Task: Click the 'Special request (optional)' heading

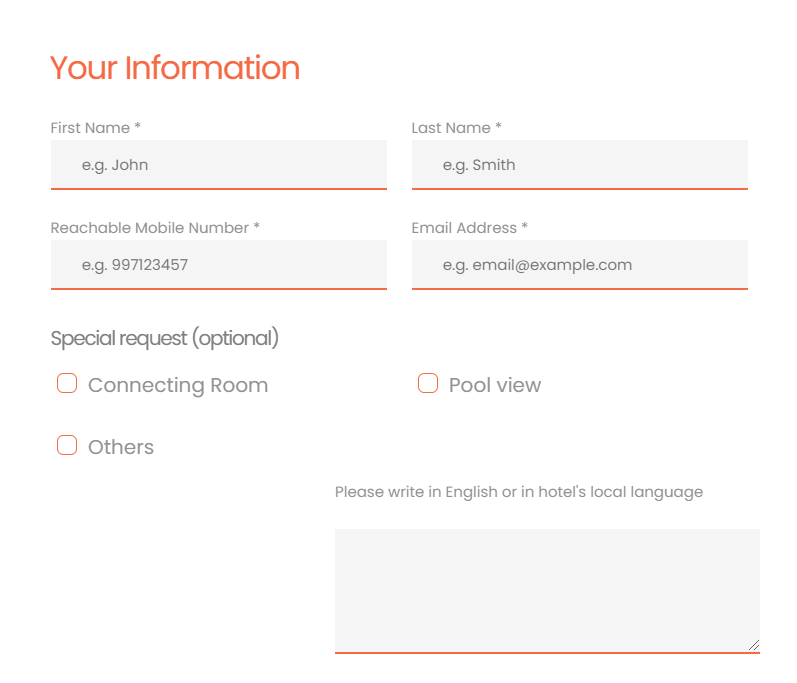Action: (x=165, y=338)
